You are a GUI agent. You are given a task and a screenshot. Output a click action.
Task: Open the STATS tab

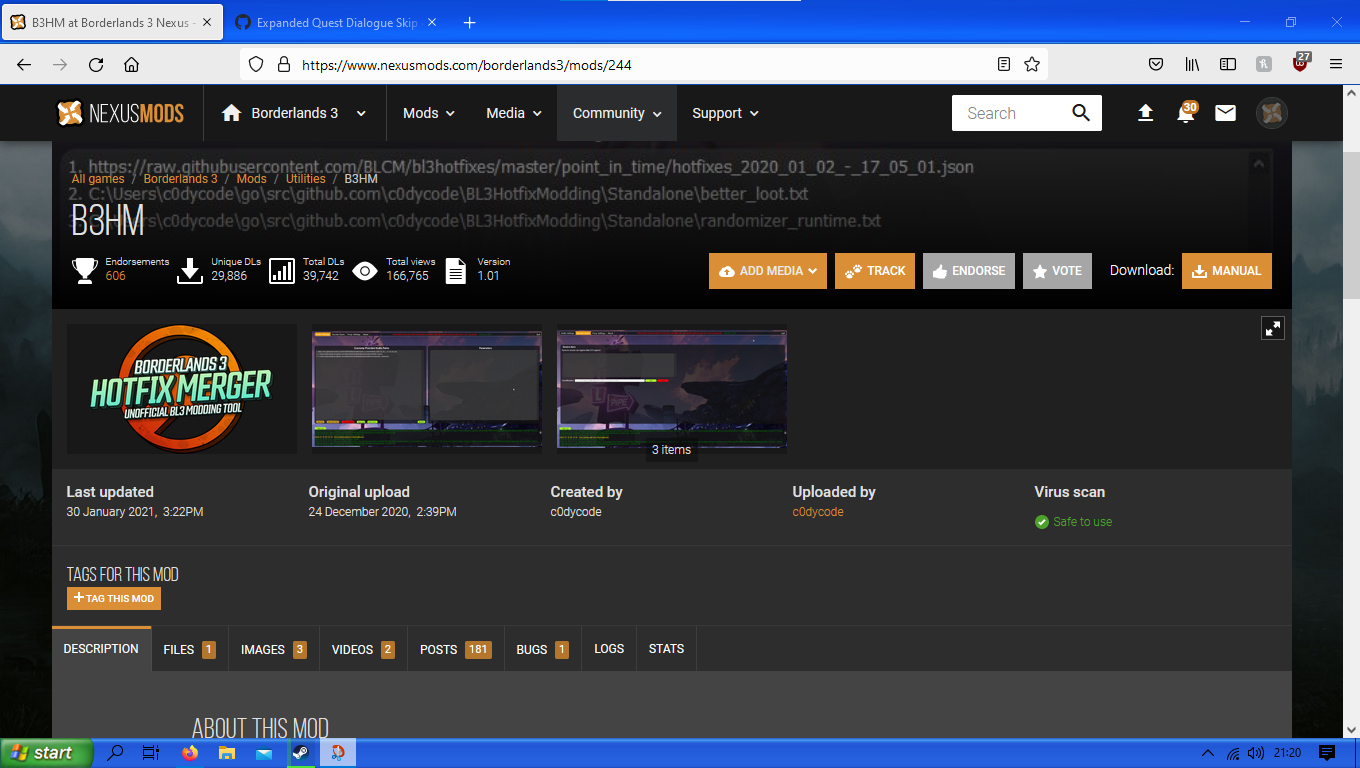pos(666,649)
